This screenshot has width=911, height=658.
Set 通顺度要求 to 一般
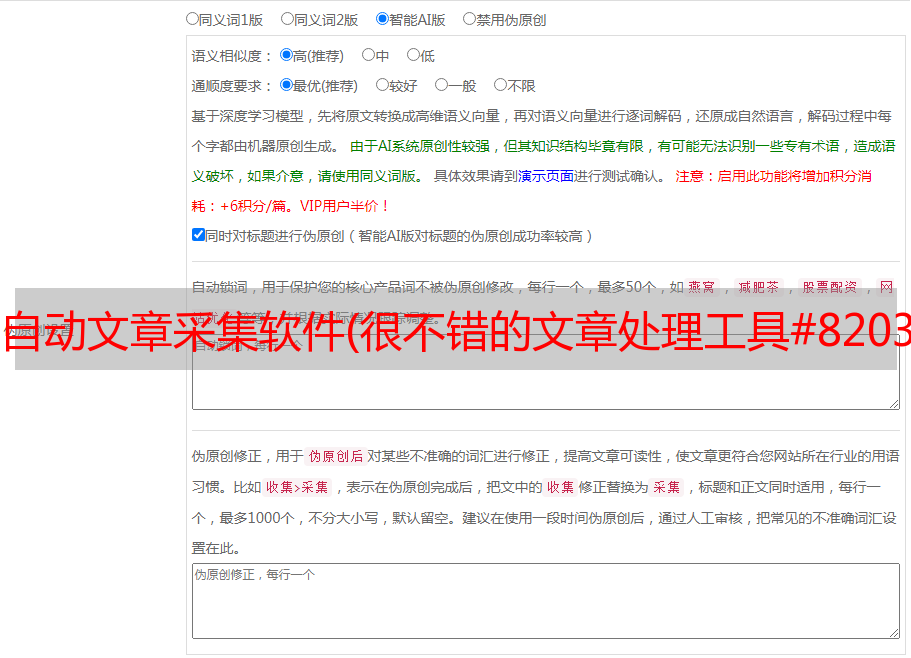point(442,85)
